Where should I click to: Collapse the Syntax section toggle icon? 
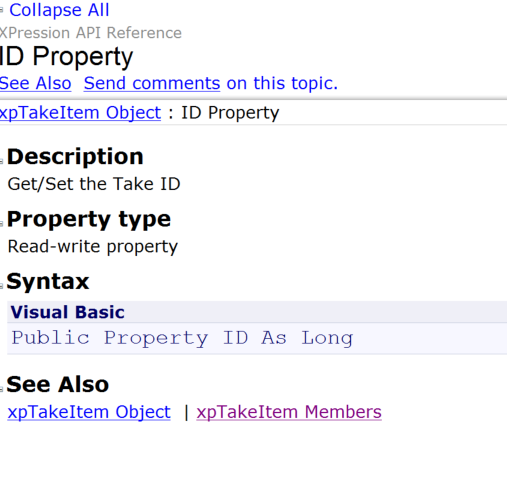pos(1,286)
